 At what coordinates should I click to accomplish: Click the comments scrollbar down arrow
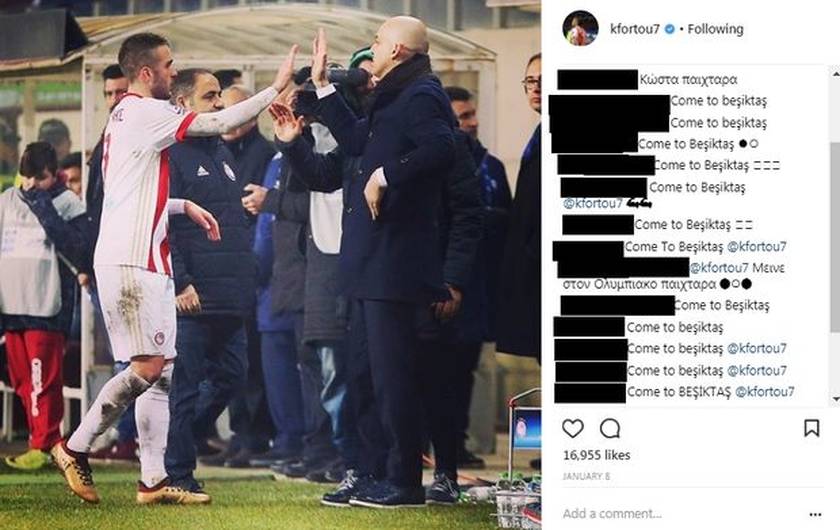point(835,399)
